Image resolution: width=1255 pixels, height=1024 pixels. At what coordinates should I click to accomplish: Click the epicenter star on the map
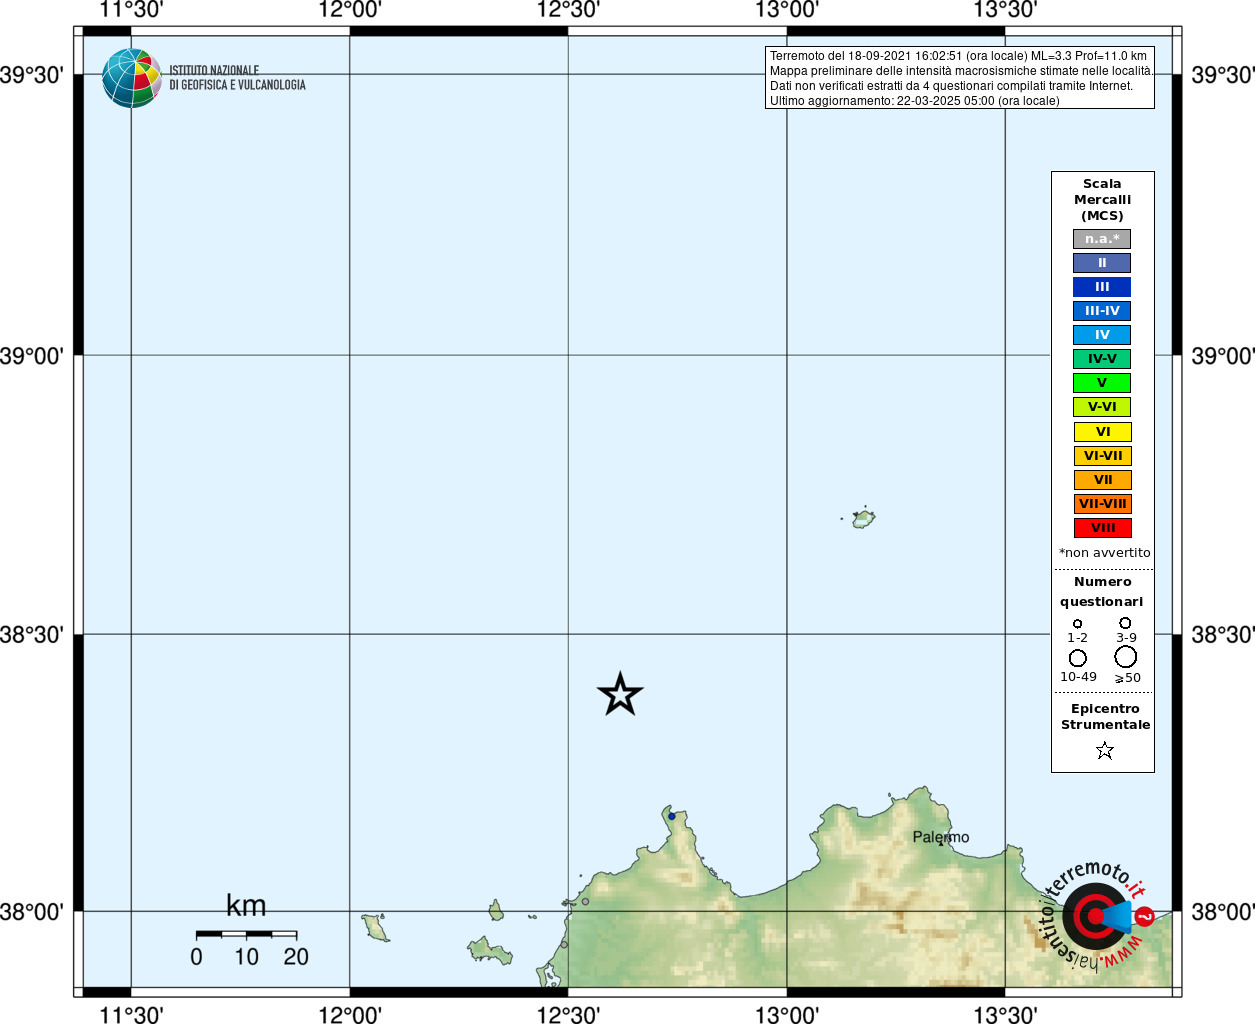(620, 694)
